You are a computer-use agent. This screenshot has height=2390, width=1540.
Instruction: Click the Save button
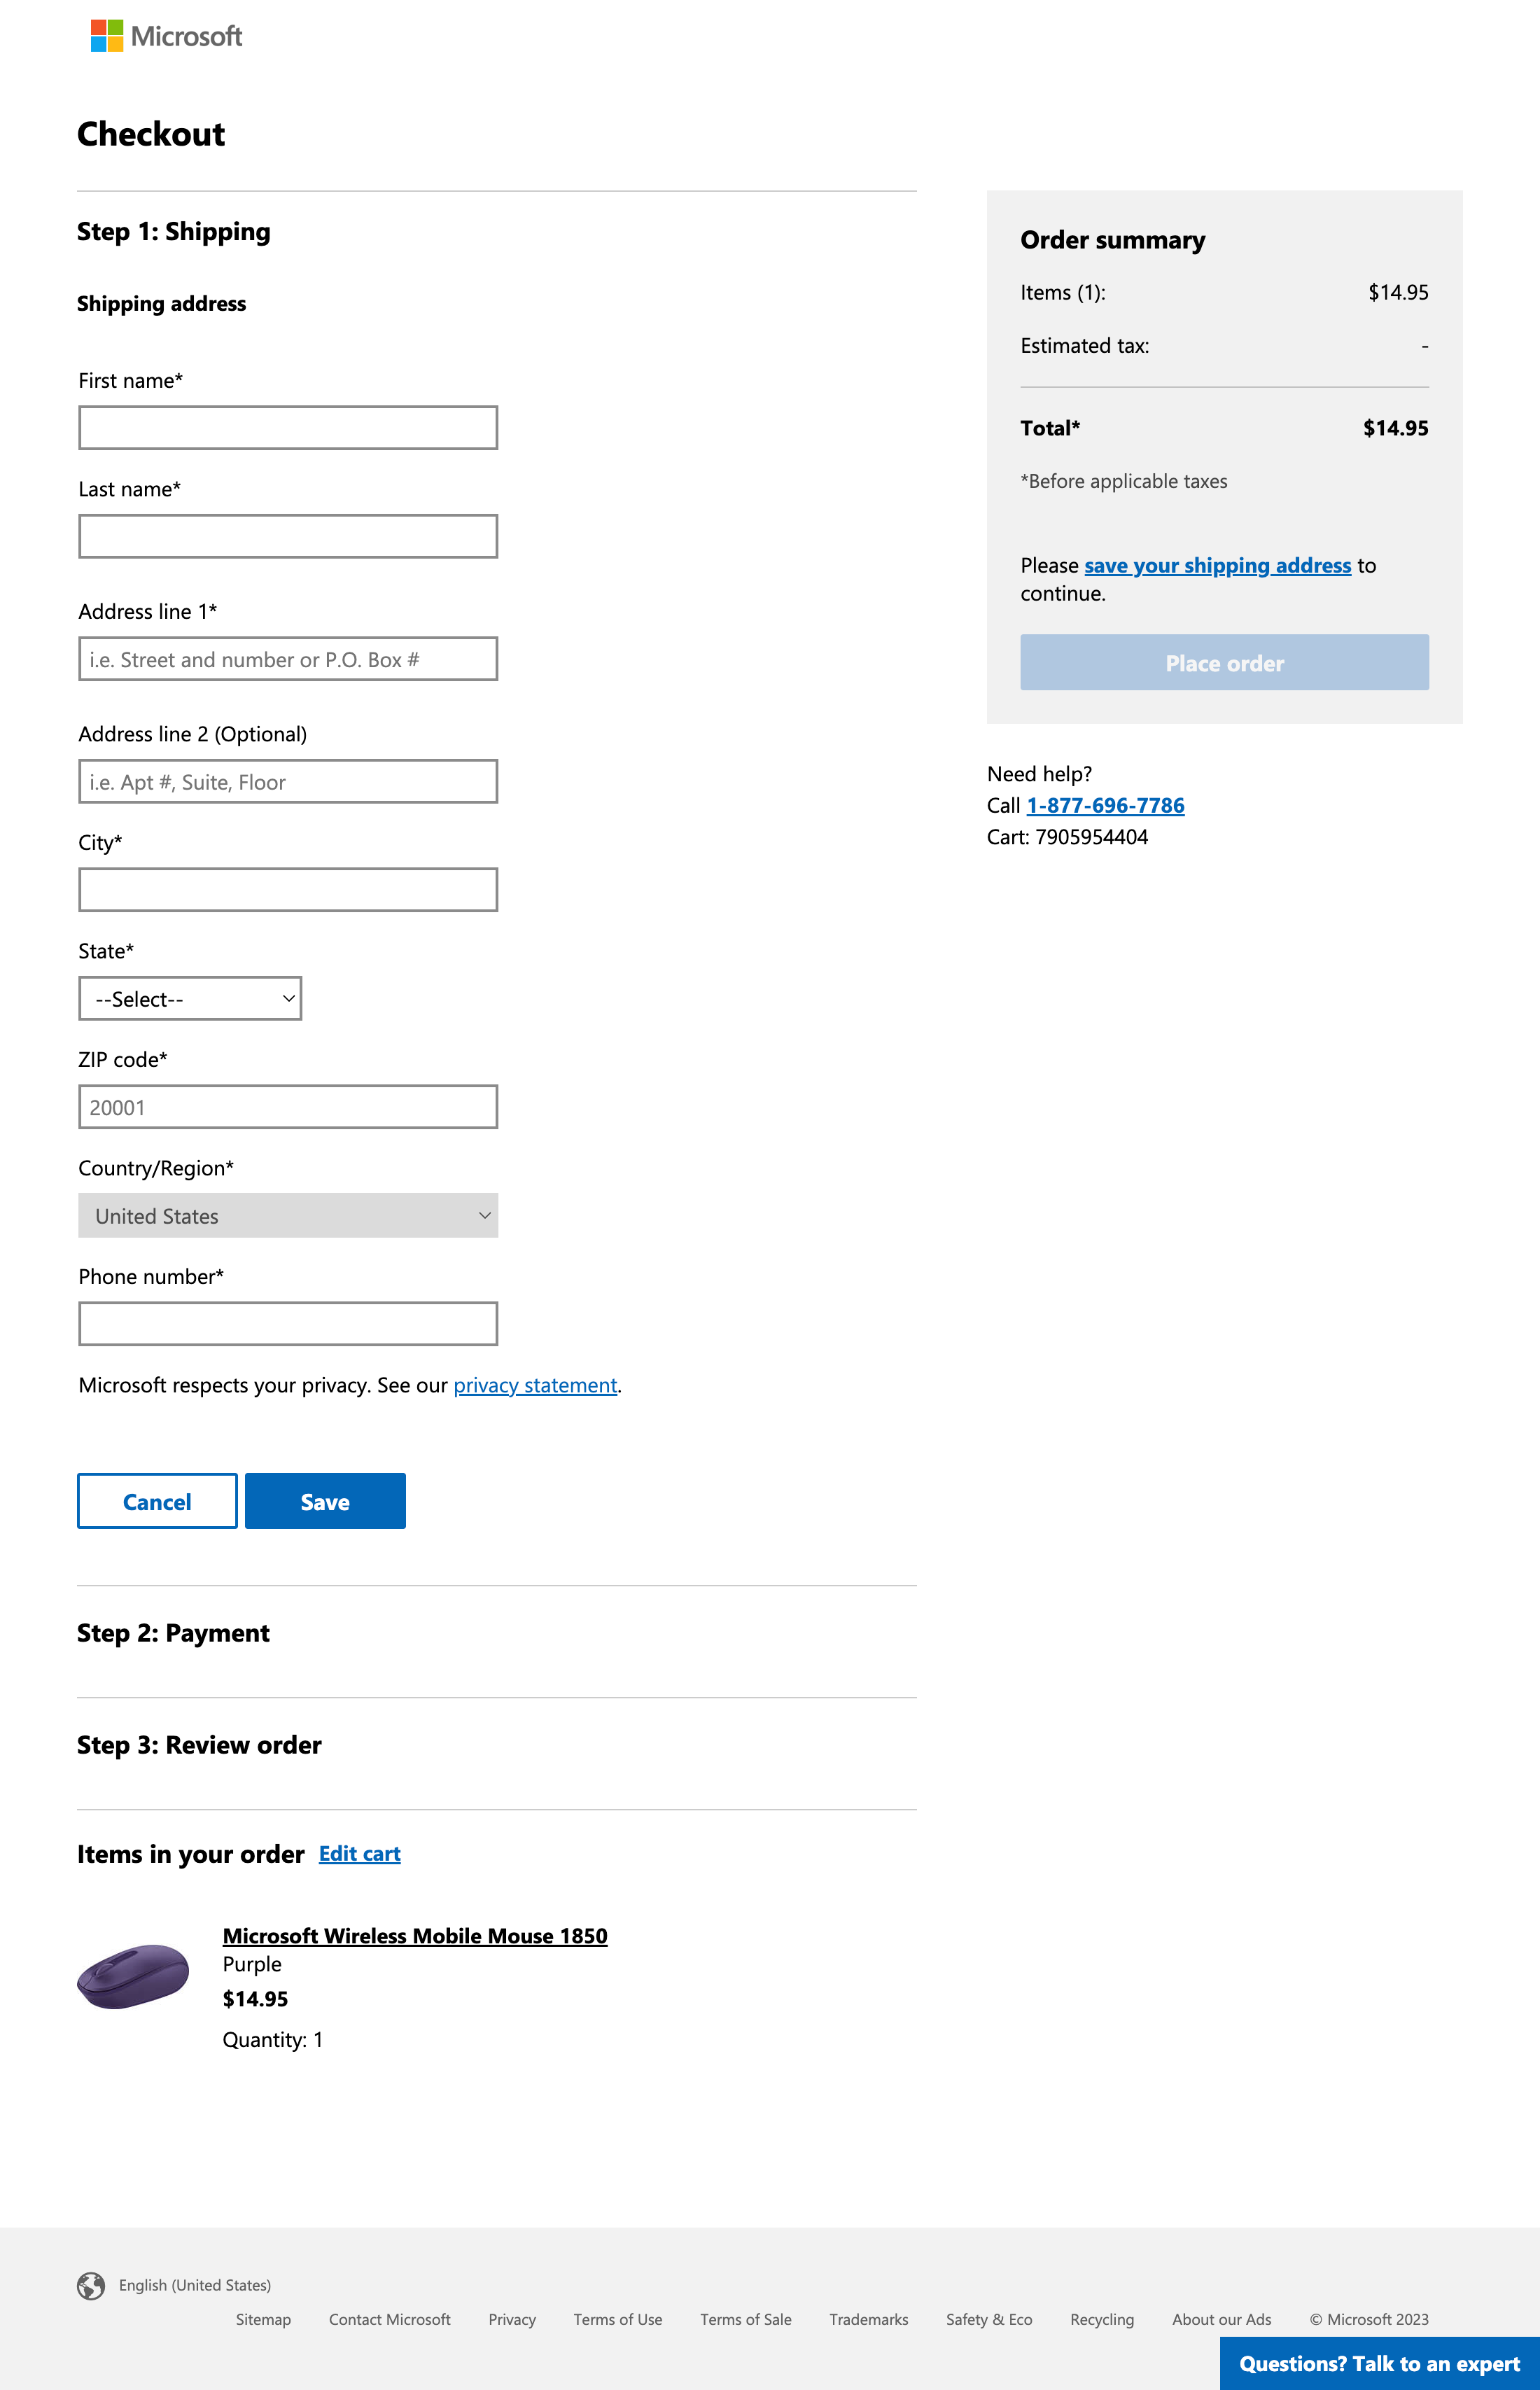pos(324,1501)
